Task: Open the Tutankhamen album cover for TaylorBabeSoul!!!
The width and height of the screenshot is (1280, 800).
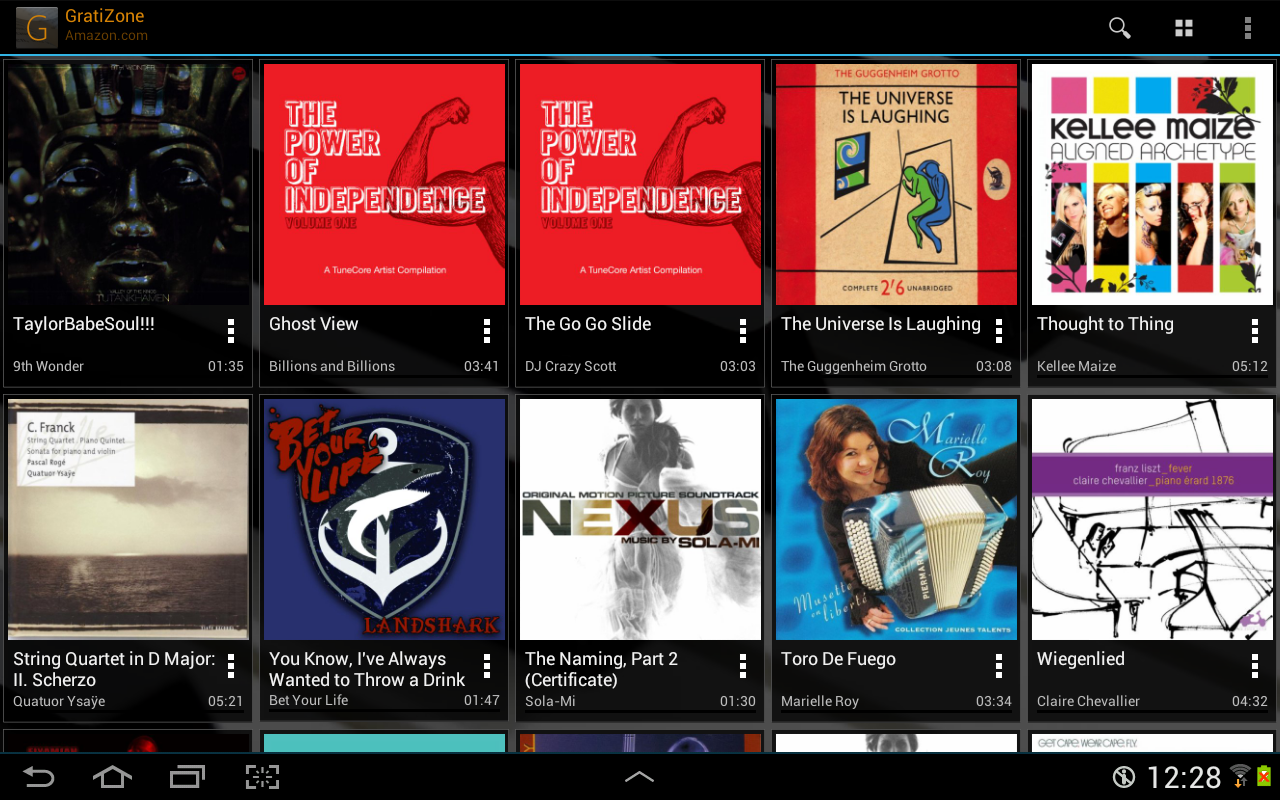Action: pos(129,184)
